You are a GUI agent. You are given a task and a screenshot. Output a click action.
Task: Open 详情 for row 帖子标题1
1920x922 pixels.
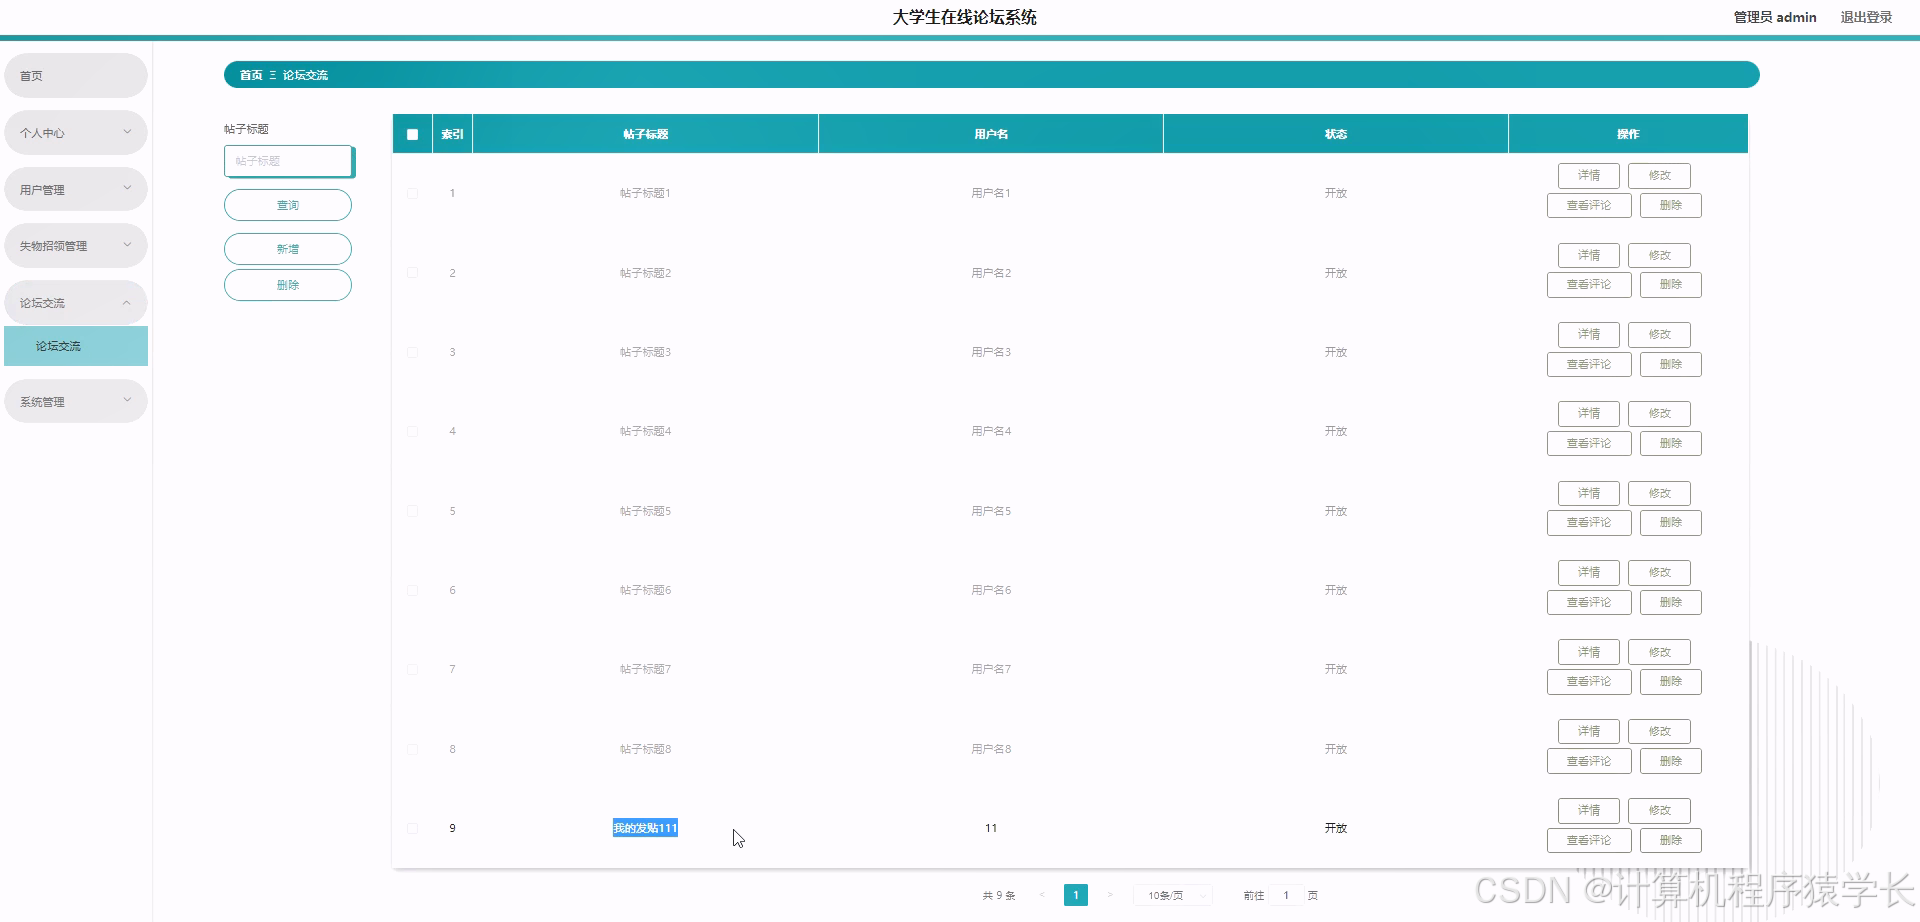click(1588, 175)
